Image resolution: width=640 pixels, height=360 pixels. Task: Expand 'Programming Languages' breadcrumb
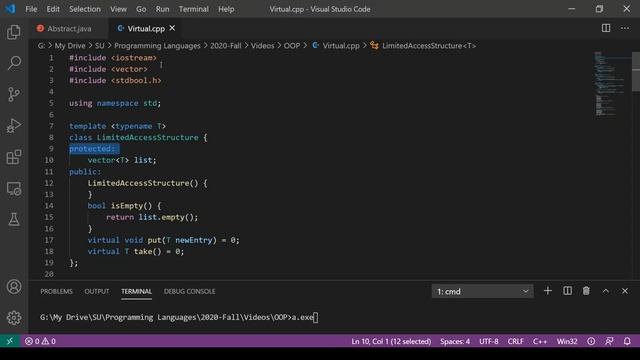157,46
